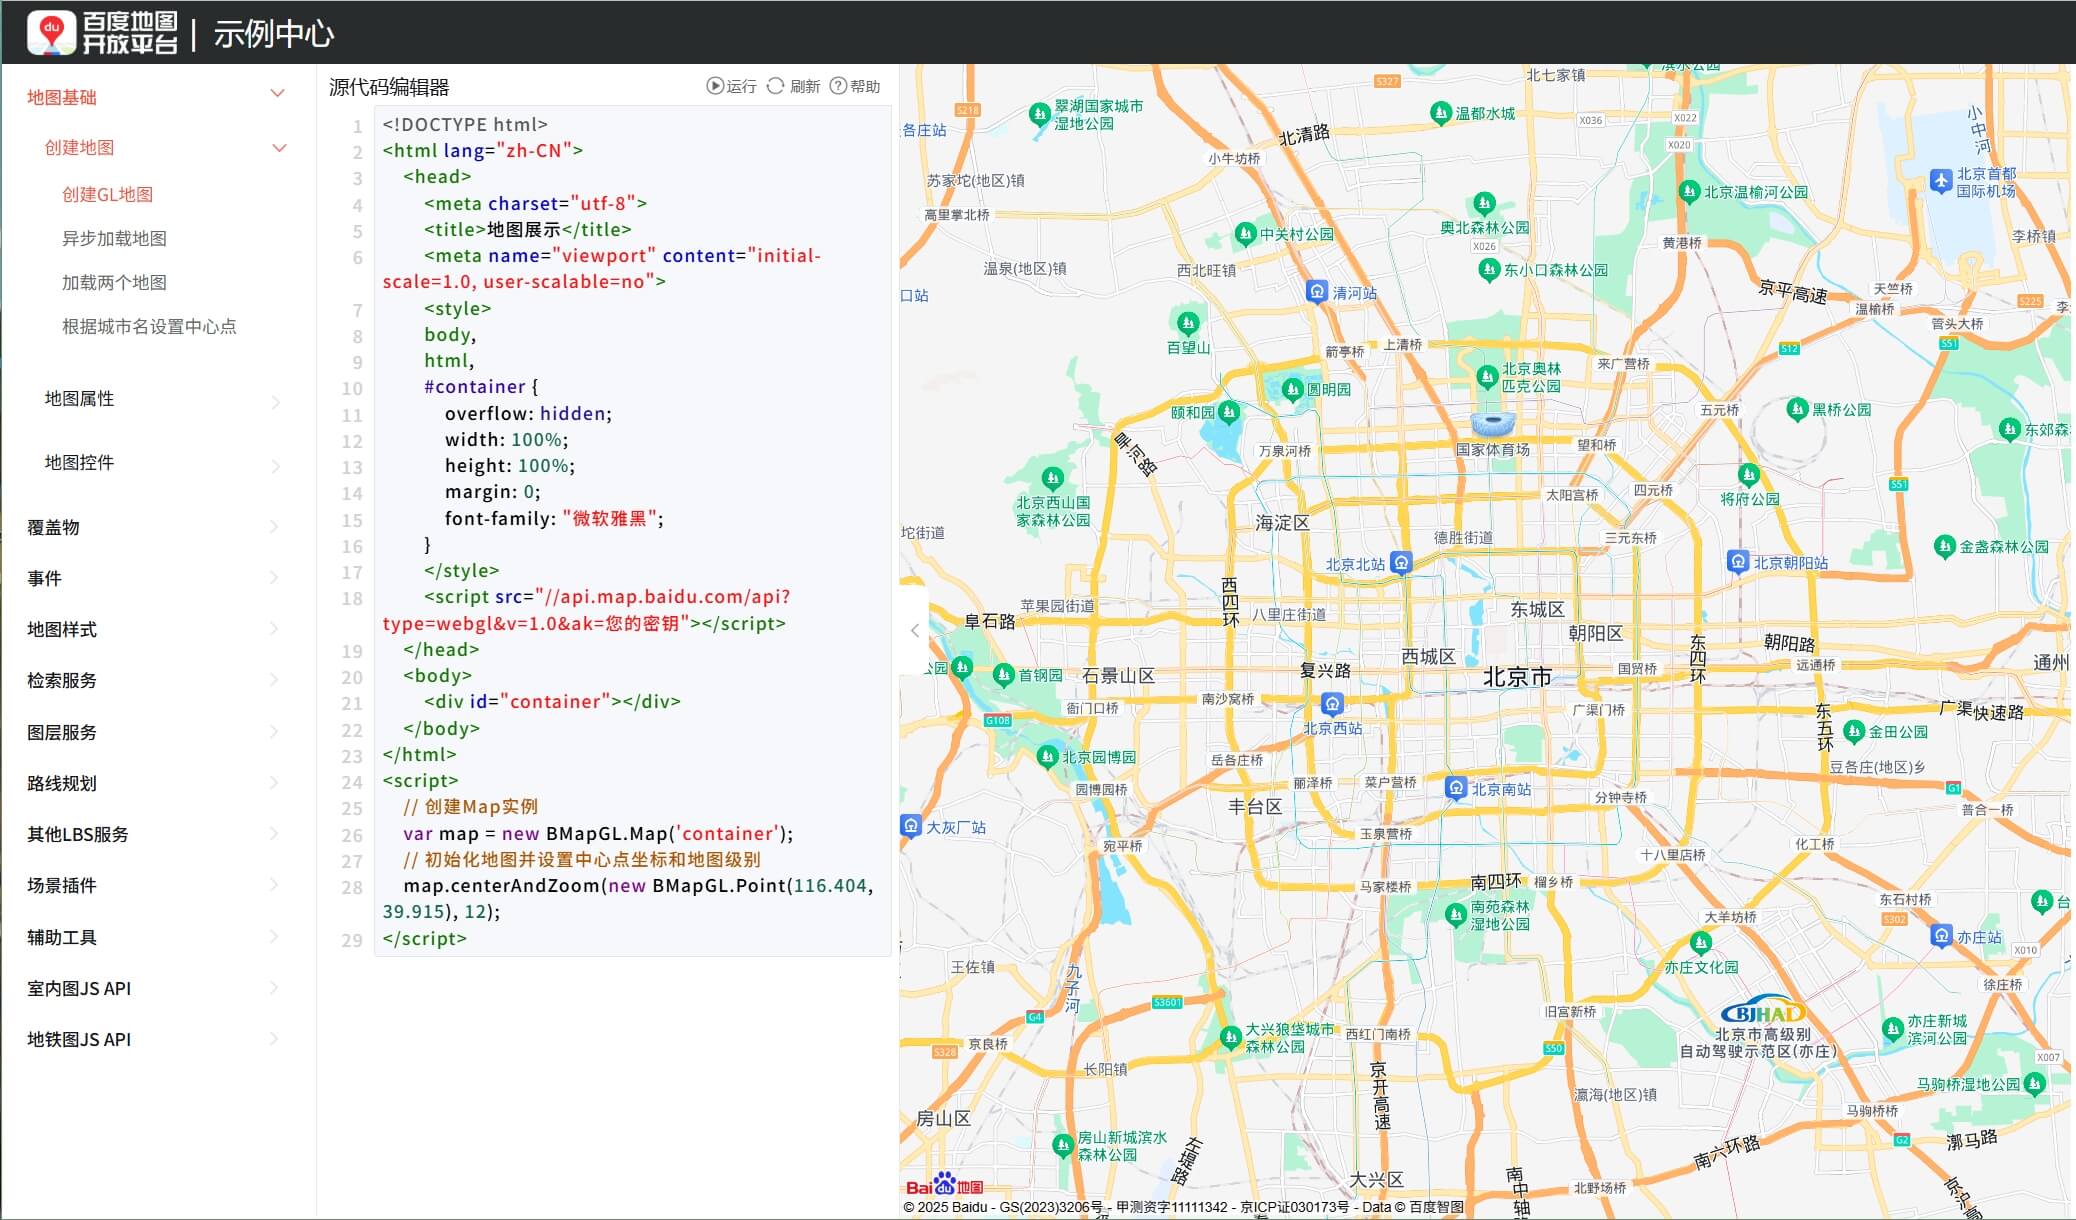The image size is (2076, 1220).
Task: Open the 其他LBS服务 menu item
Action: click(x=78, y=835)
